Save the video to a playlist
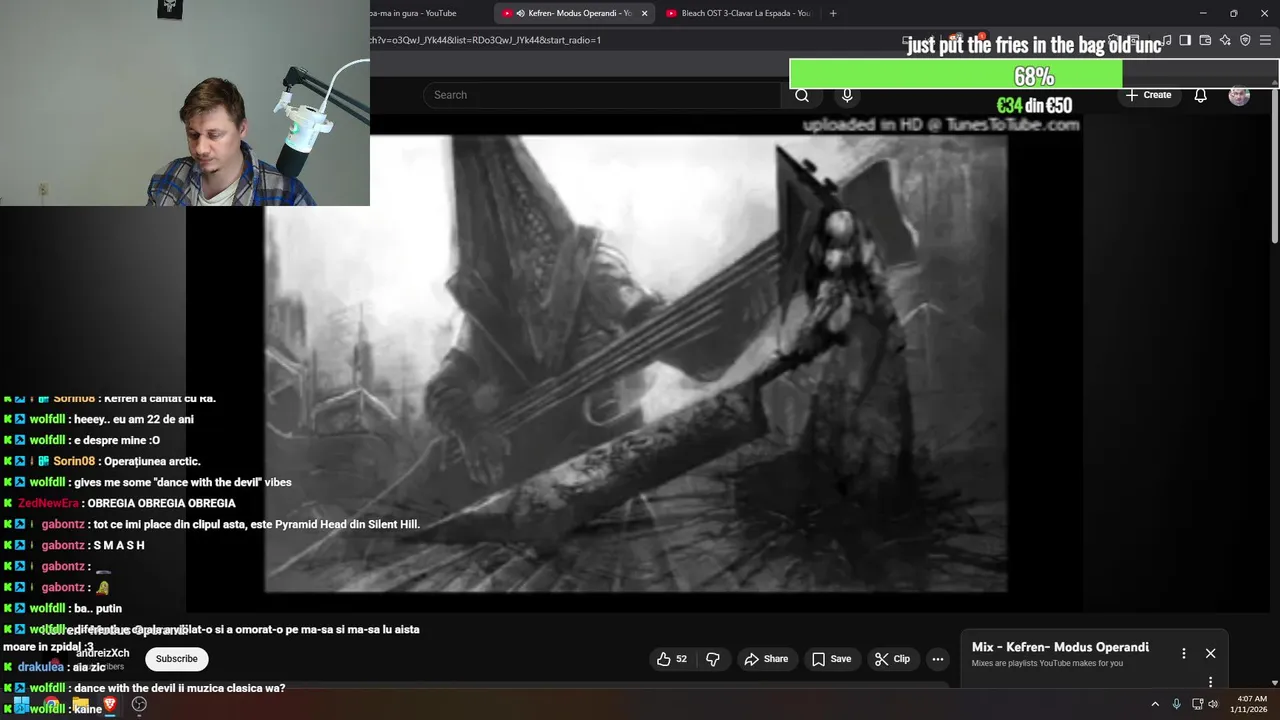Image resolution: width=1280 pixels, height=720 pixels. [x=831, y=659]
